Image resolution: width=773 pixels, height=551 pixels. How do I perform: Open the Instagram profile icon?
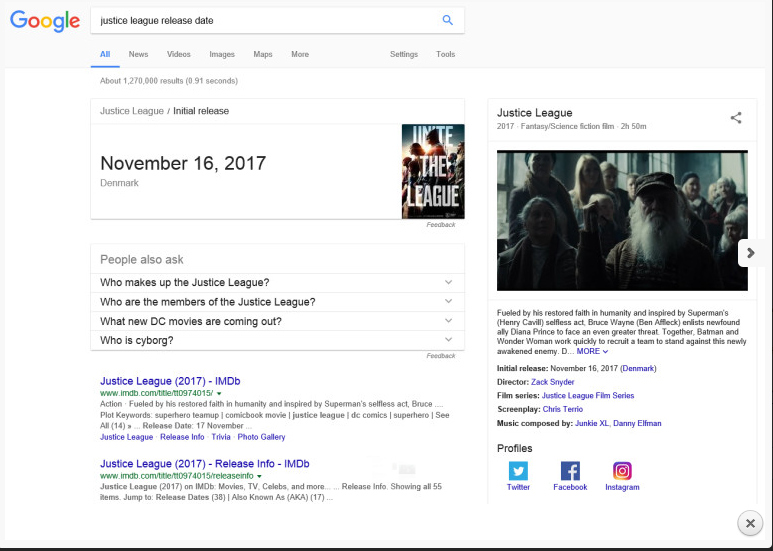coord(622,471)
